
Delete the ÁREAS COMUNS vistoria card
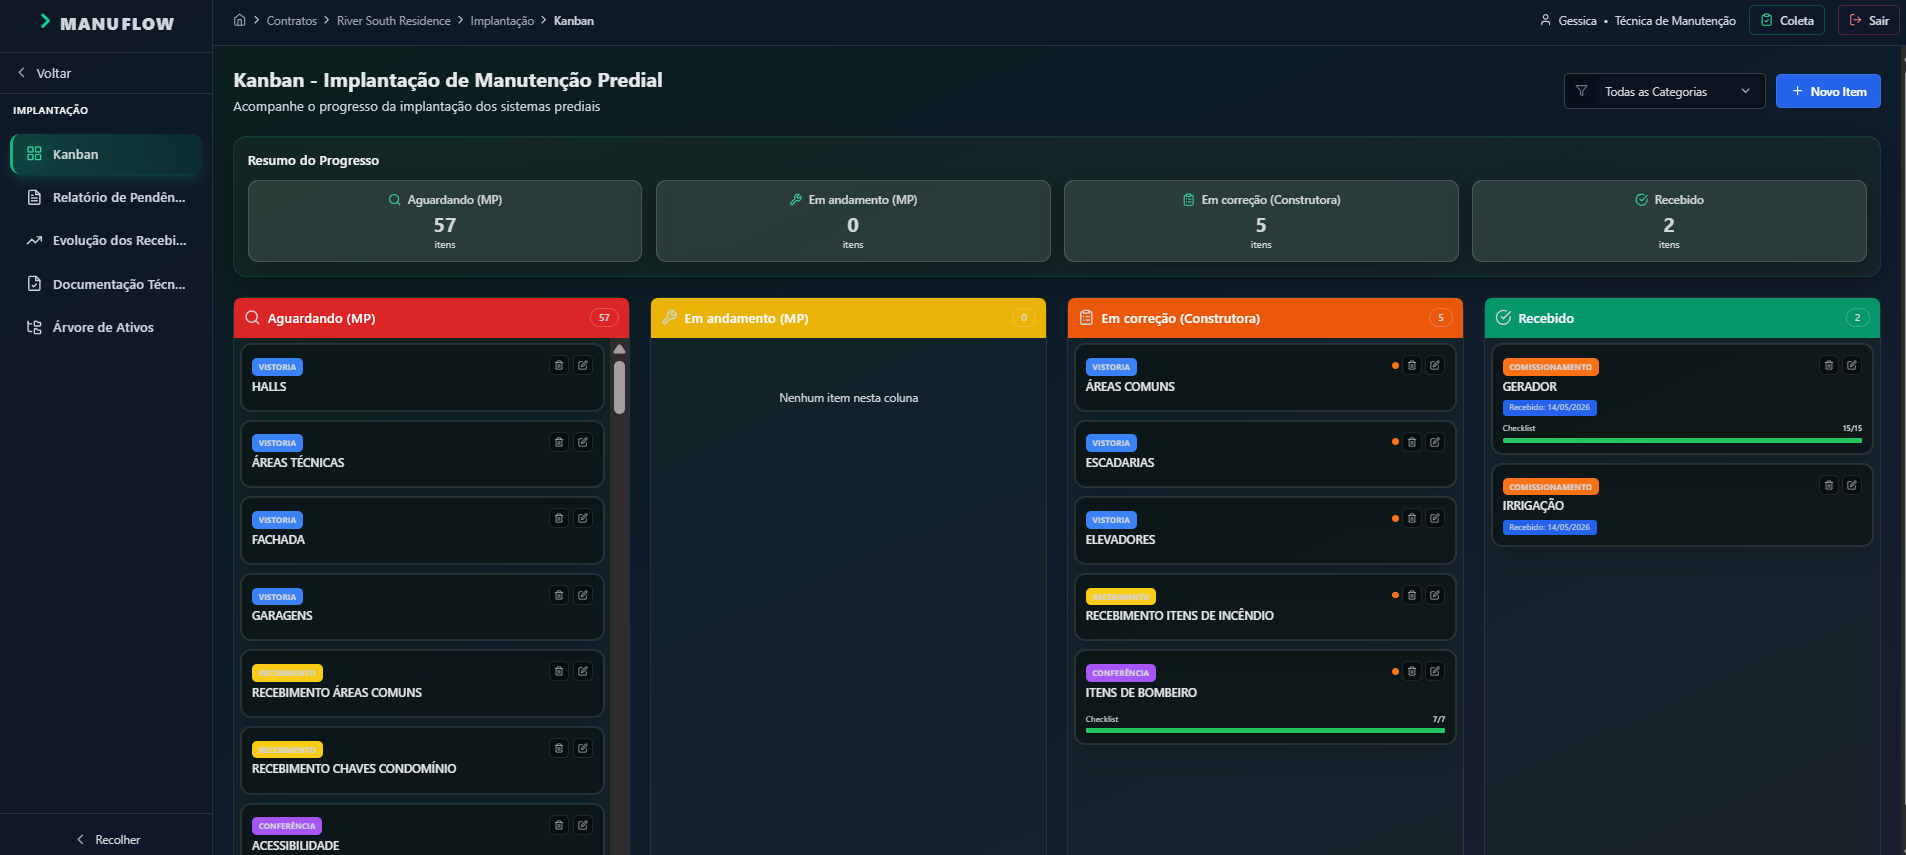click(x=1412, y=365)
